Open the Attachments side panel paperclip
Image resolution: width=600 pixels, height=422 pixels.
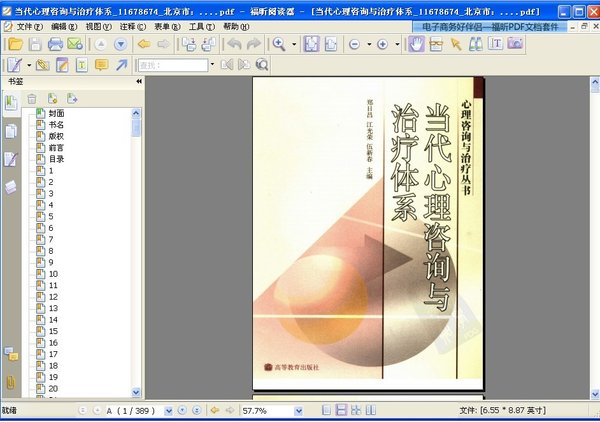pyautogui.click(x=11, y=382)
